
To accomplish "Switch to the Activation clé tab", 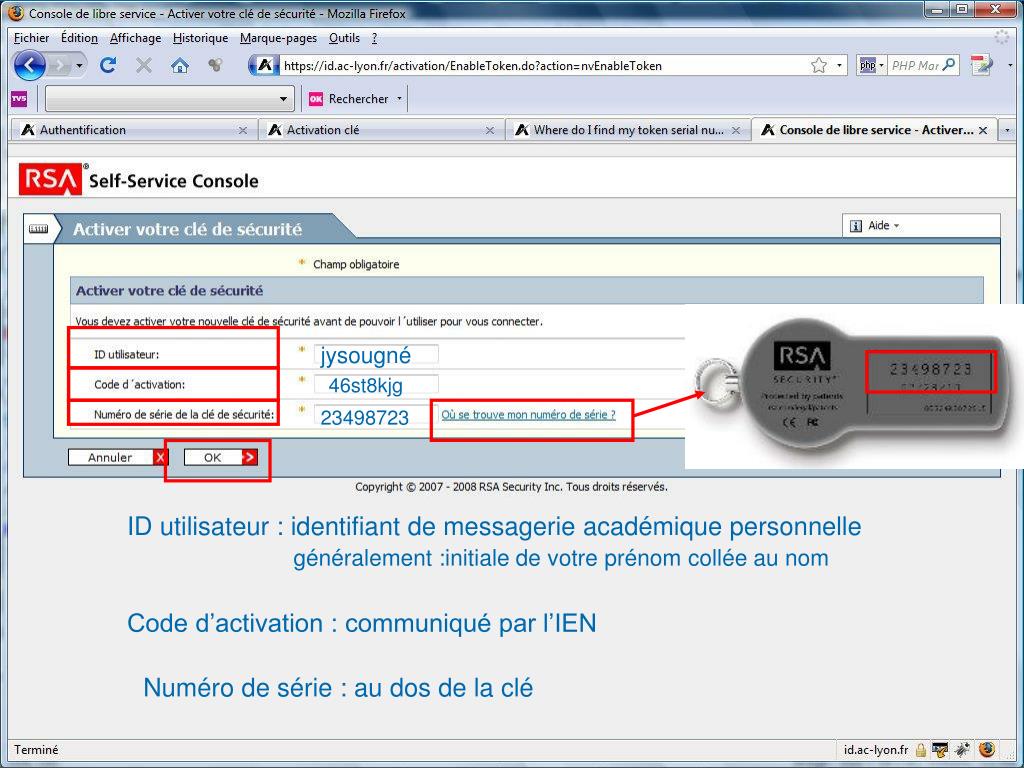I will (381, 130).
